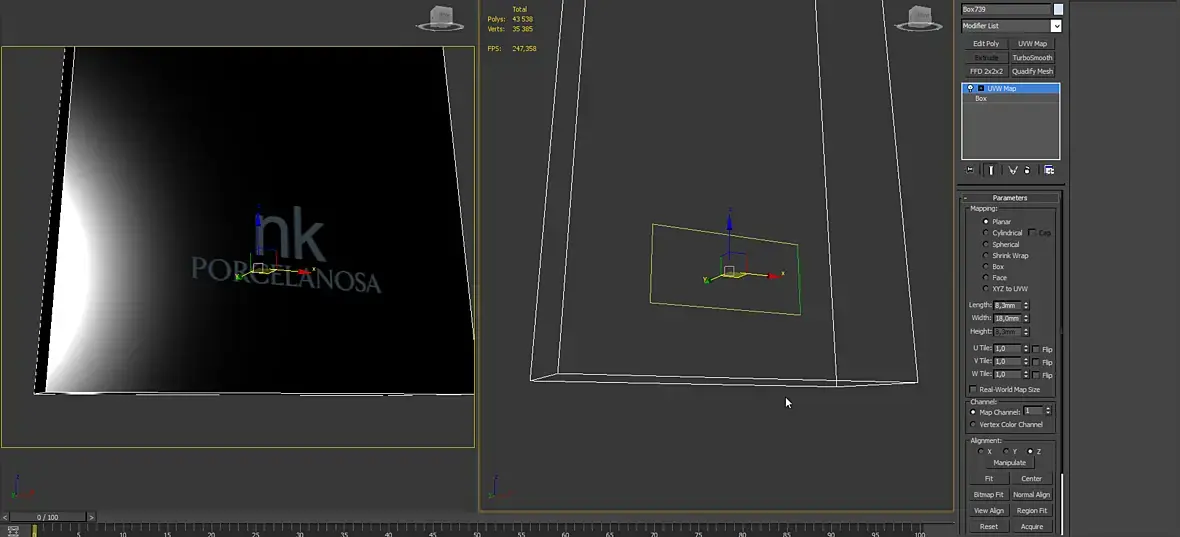Click the U Tile spinner arrows
Viewport: 1180px width, 537px height.
tap(1026, 349)
